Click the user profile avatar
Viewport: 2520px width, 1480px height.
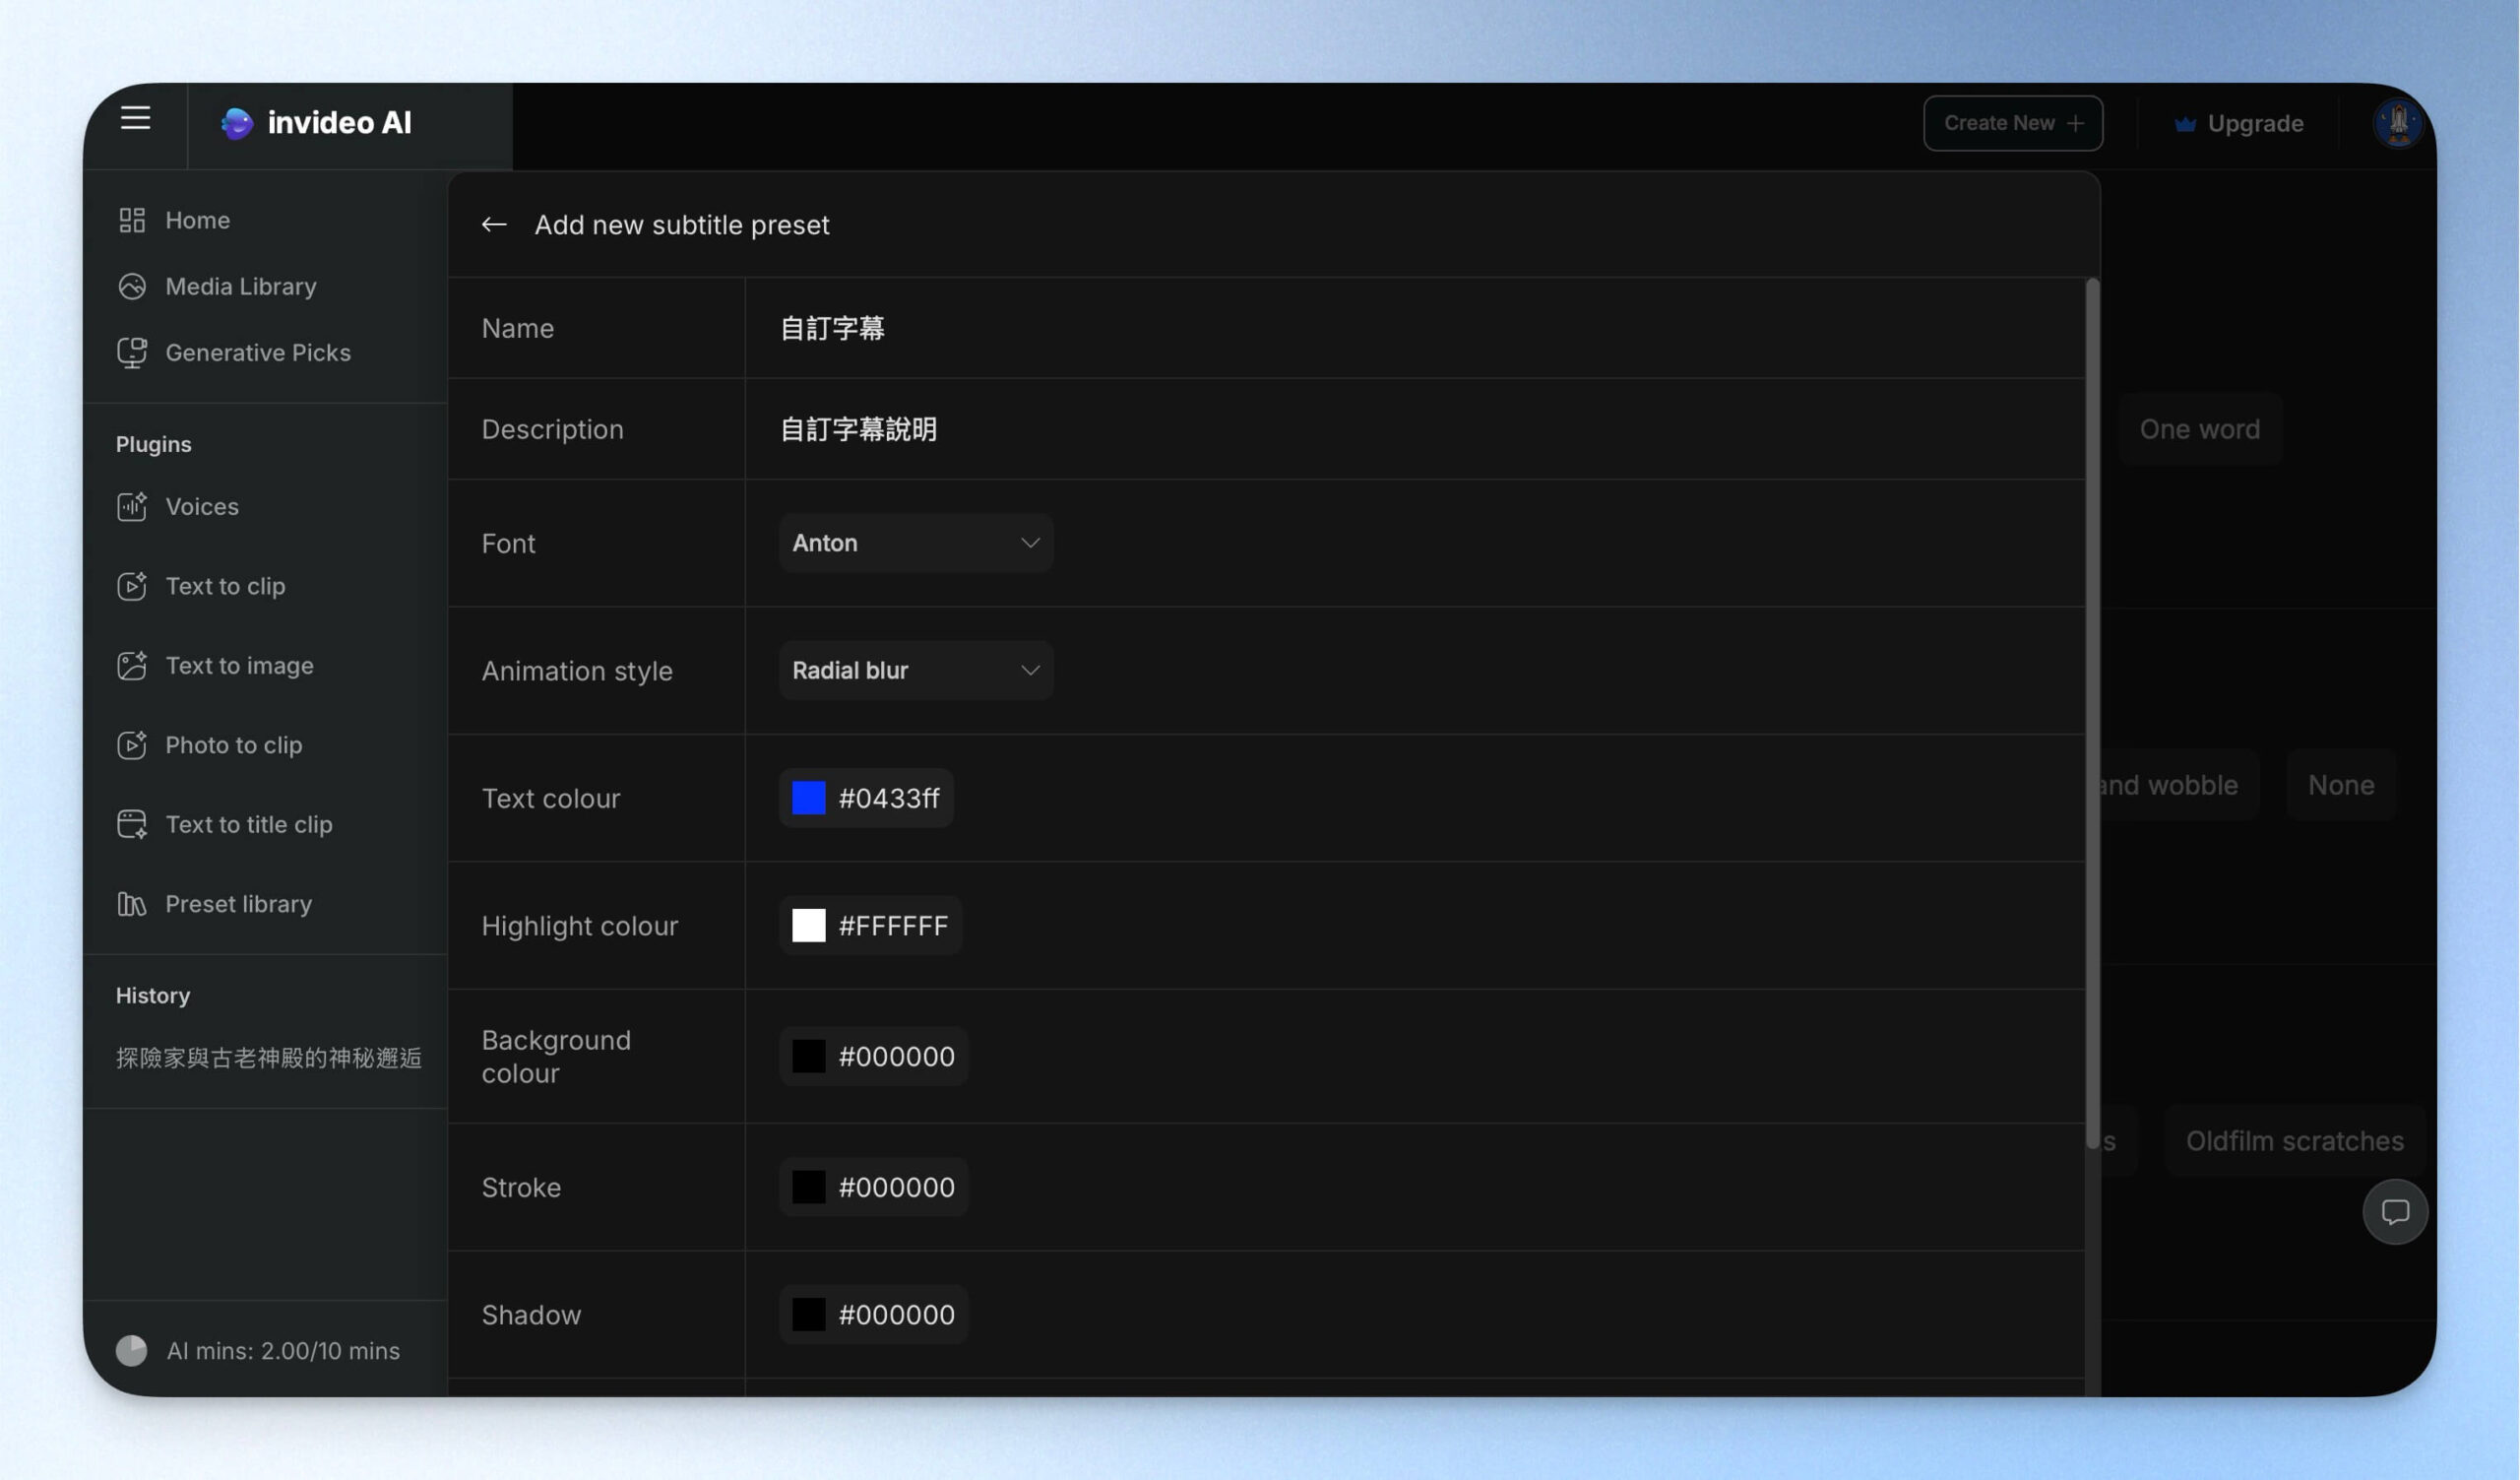point(2397,124)
